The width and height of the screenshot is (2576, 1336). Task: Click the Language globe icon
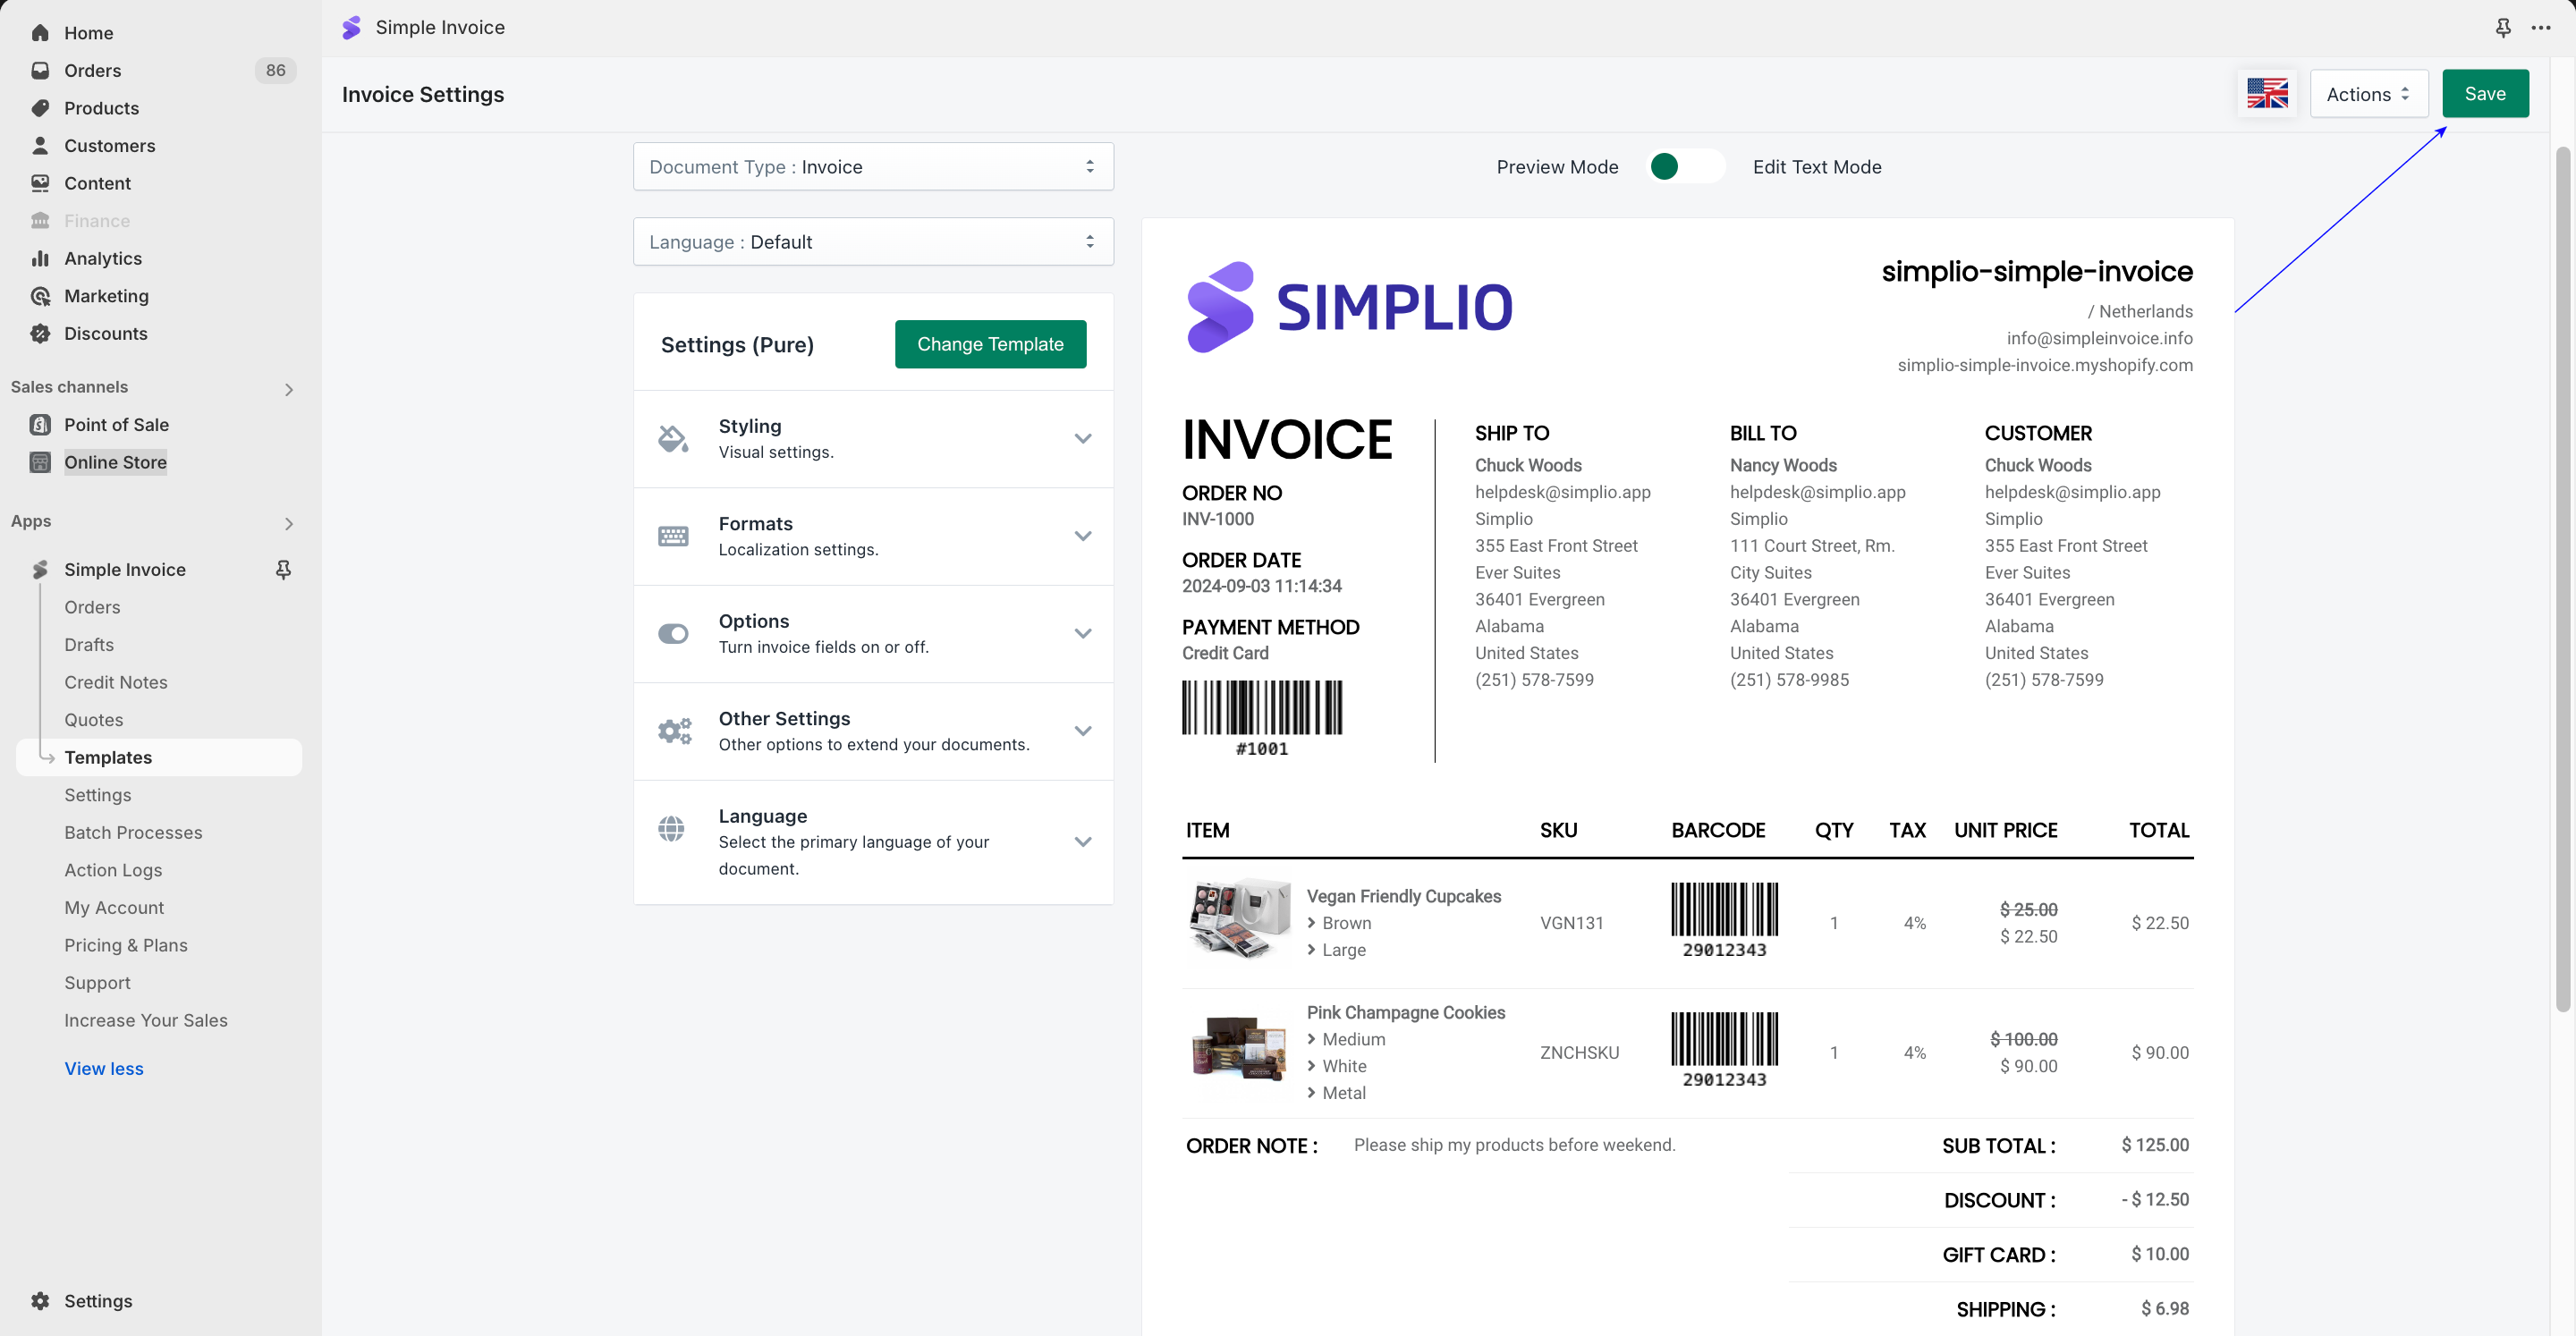[x=672, y=829]
